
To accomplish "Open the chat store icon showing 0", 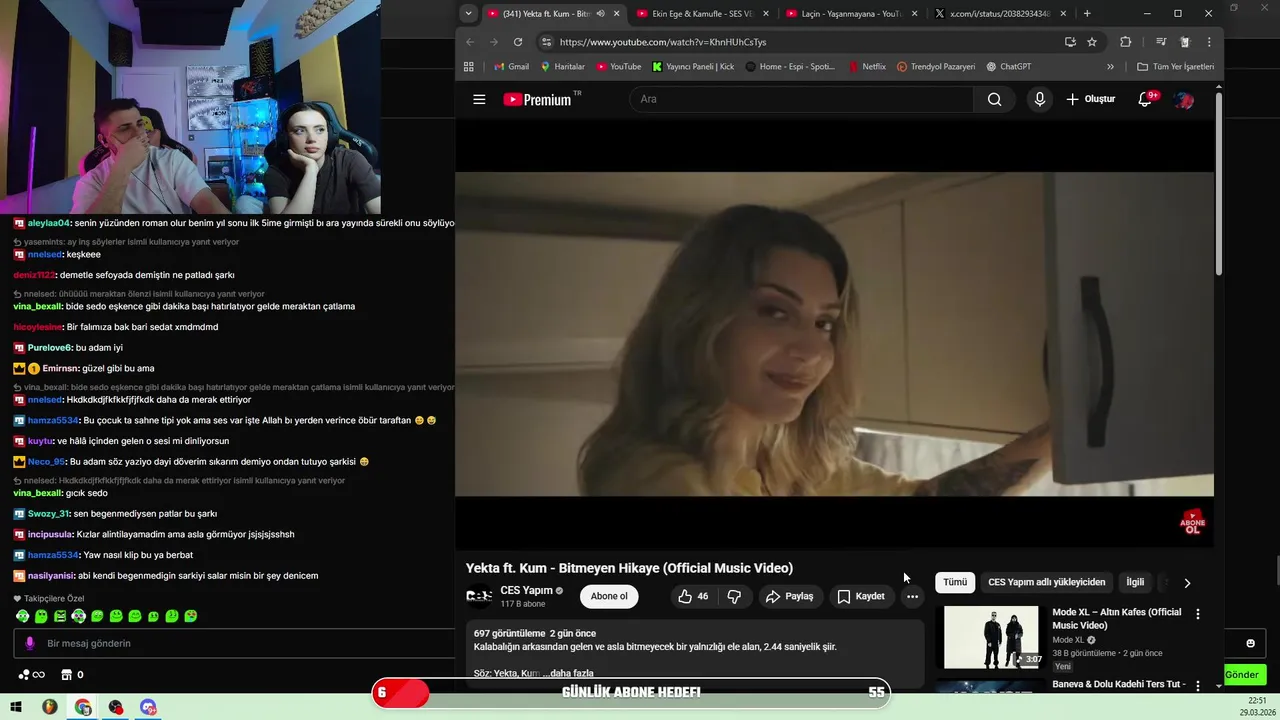I will [x=72, y=675].
